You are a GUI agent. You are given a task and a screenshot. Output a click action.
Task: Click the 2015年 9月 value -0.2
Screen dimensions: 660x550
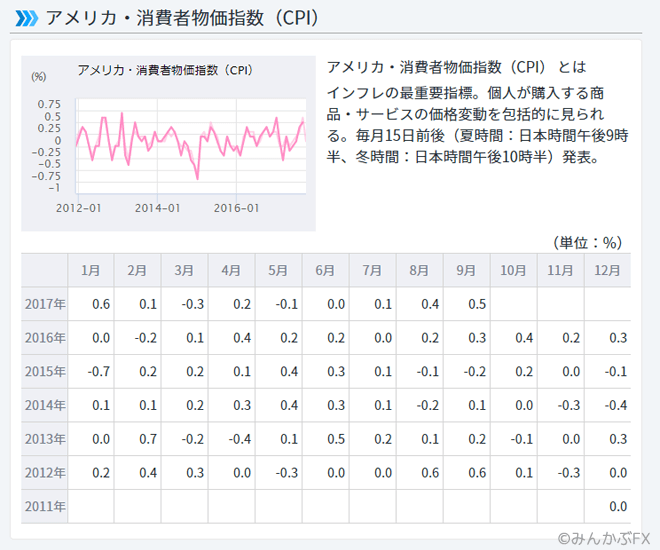click(x=475, y=371)
